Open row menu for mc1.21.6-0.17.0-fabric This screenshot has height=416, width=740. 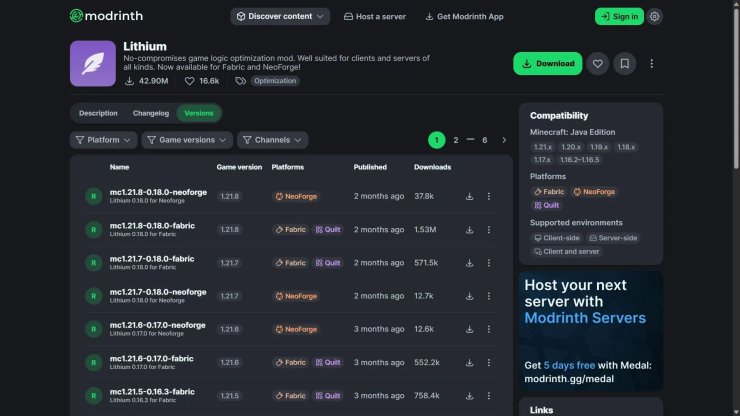coord(488,363)
